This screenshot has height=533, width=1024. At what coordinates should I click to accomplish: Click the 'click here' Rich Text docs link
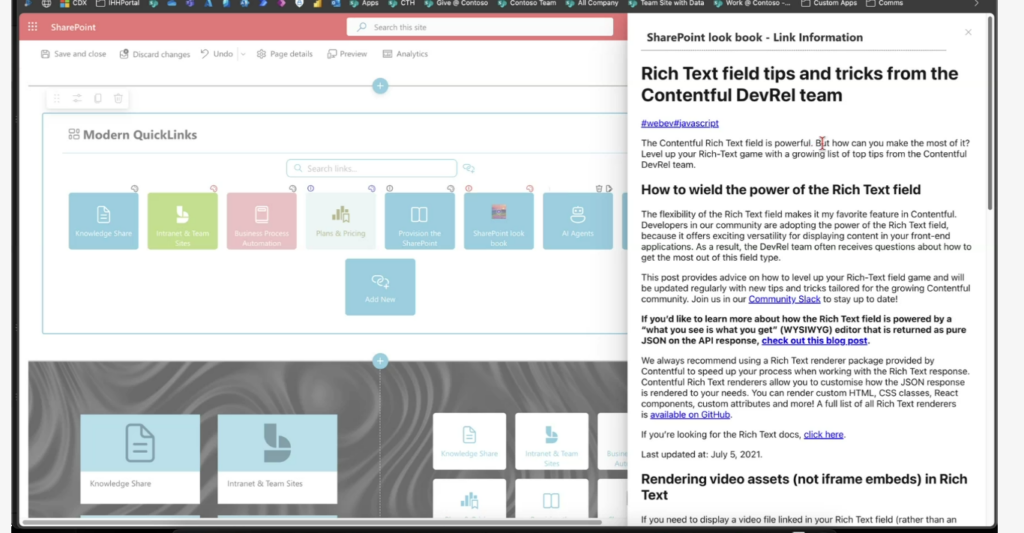[x=824, y=434]
